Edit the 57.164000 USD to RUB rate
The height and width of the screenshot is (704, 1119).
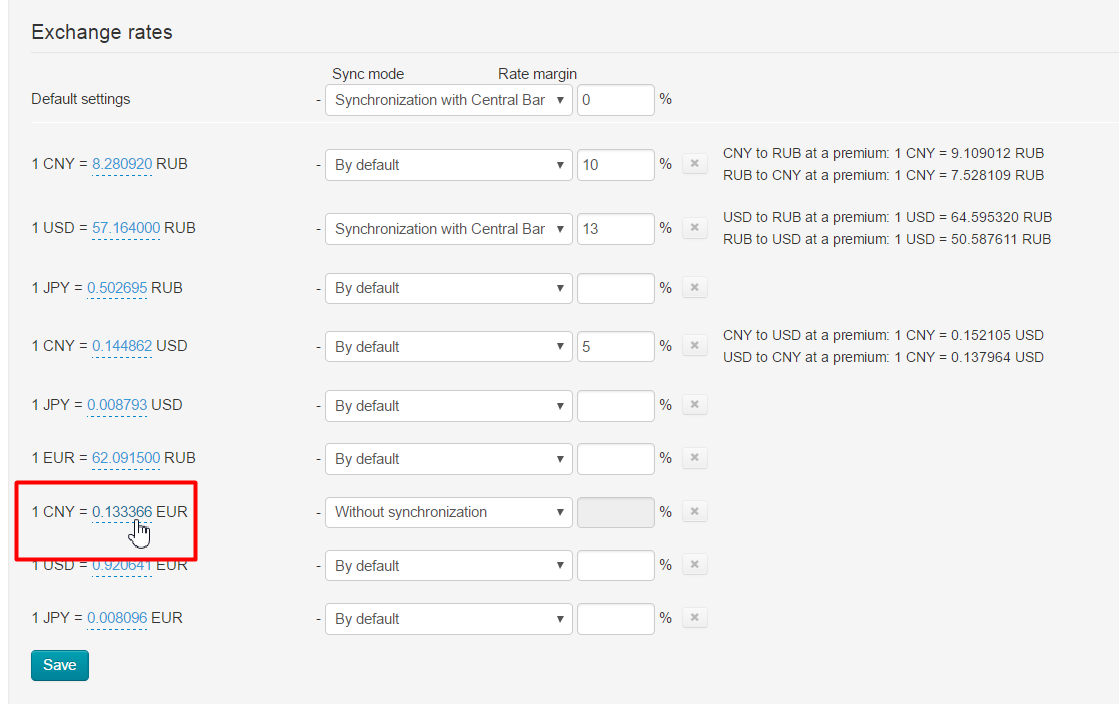(126, 228)
